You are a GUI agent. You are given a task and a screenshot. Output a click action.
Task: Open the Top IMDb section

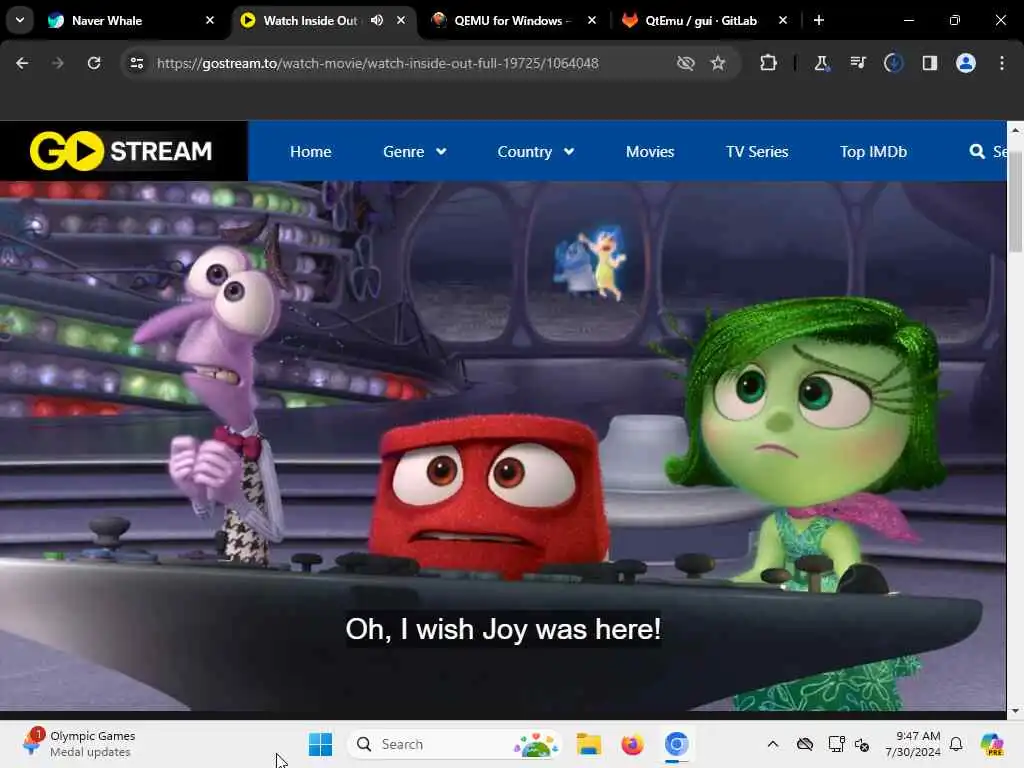tap(873, 152)
